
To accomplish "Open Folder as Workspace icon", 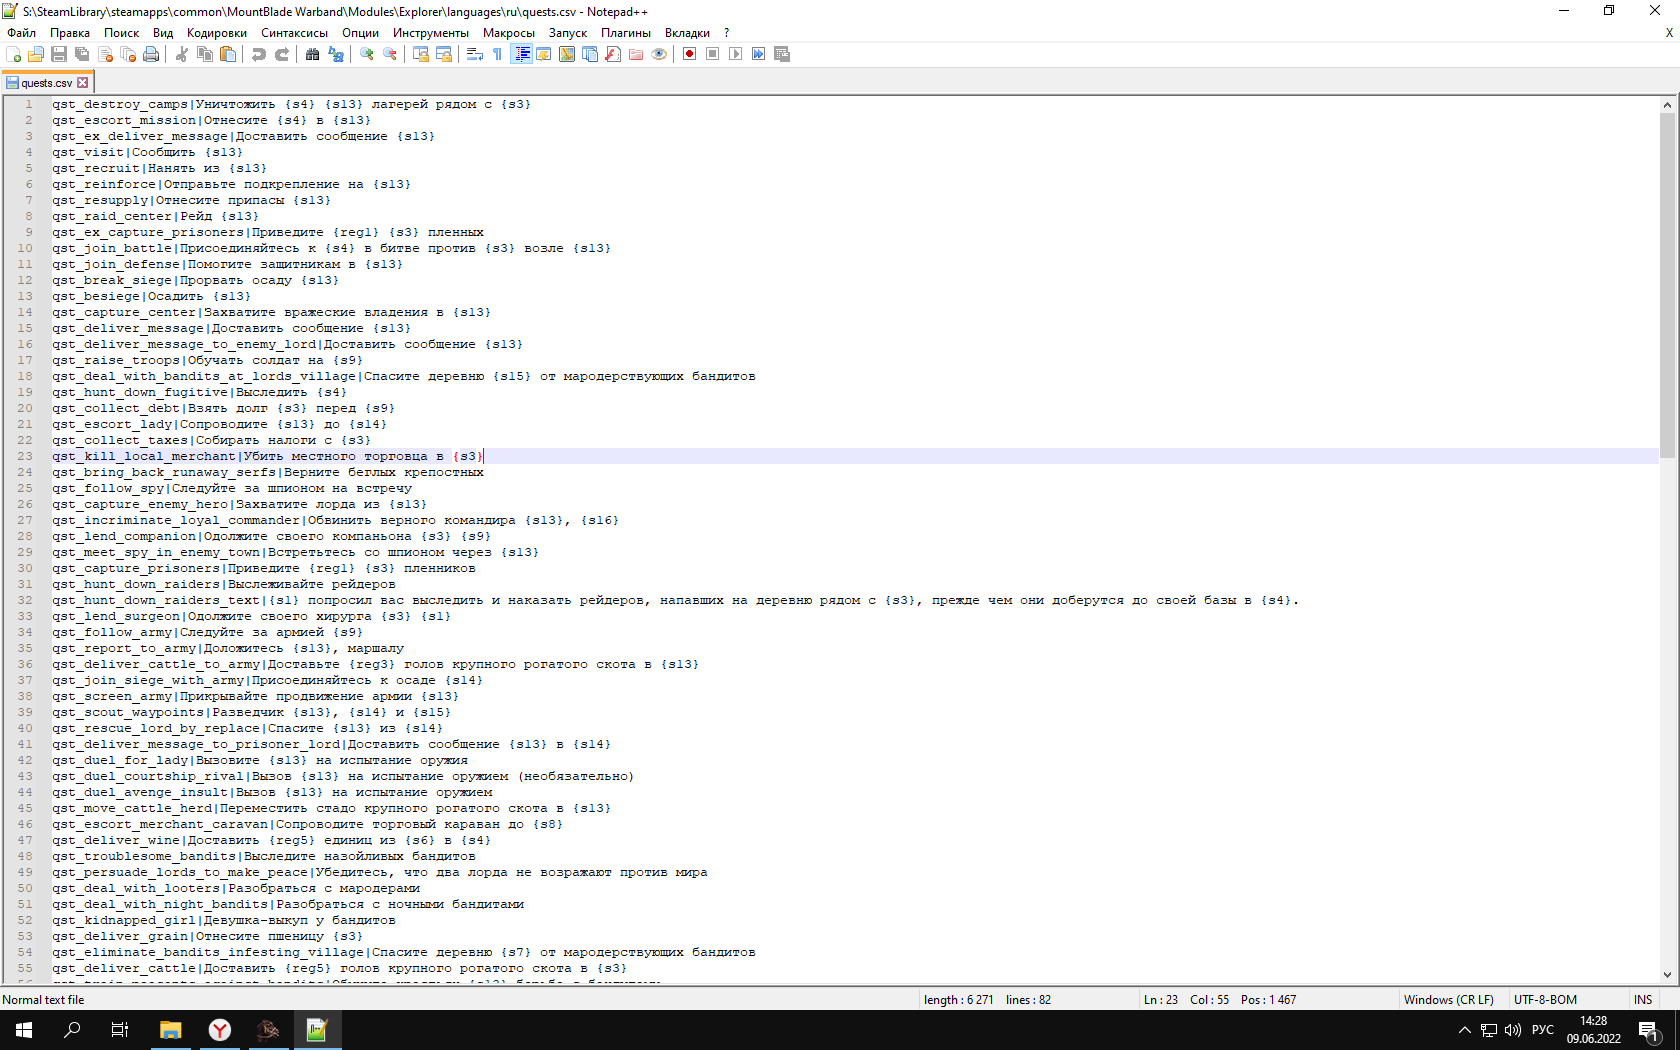I will click(x=636, y=54).
